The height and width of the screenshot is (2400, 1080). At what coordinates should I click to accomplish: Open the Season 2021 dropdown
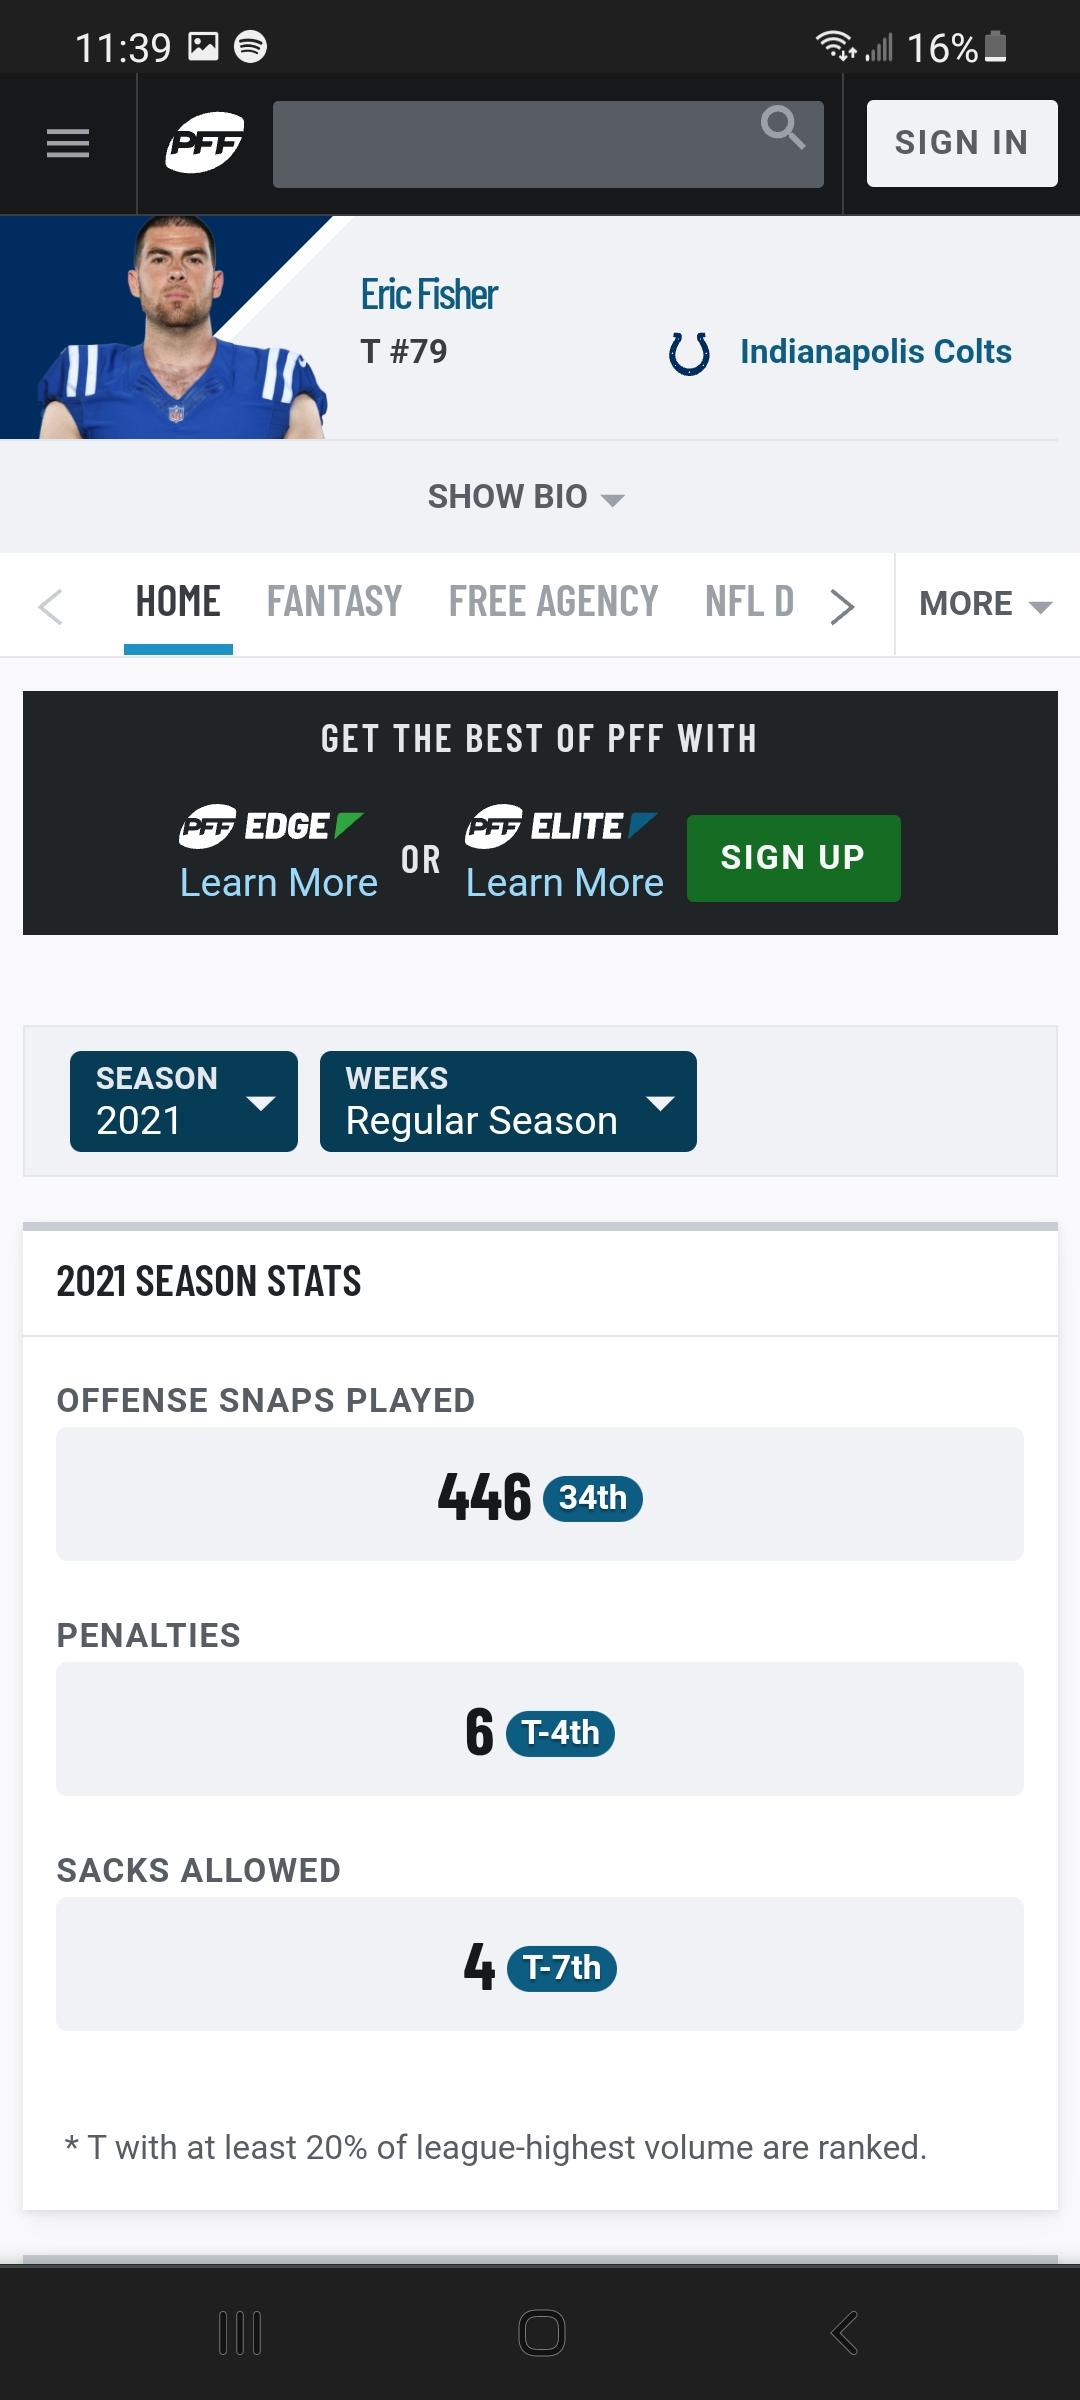(x=184, y=1102)
